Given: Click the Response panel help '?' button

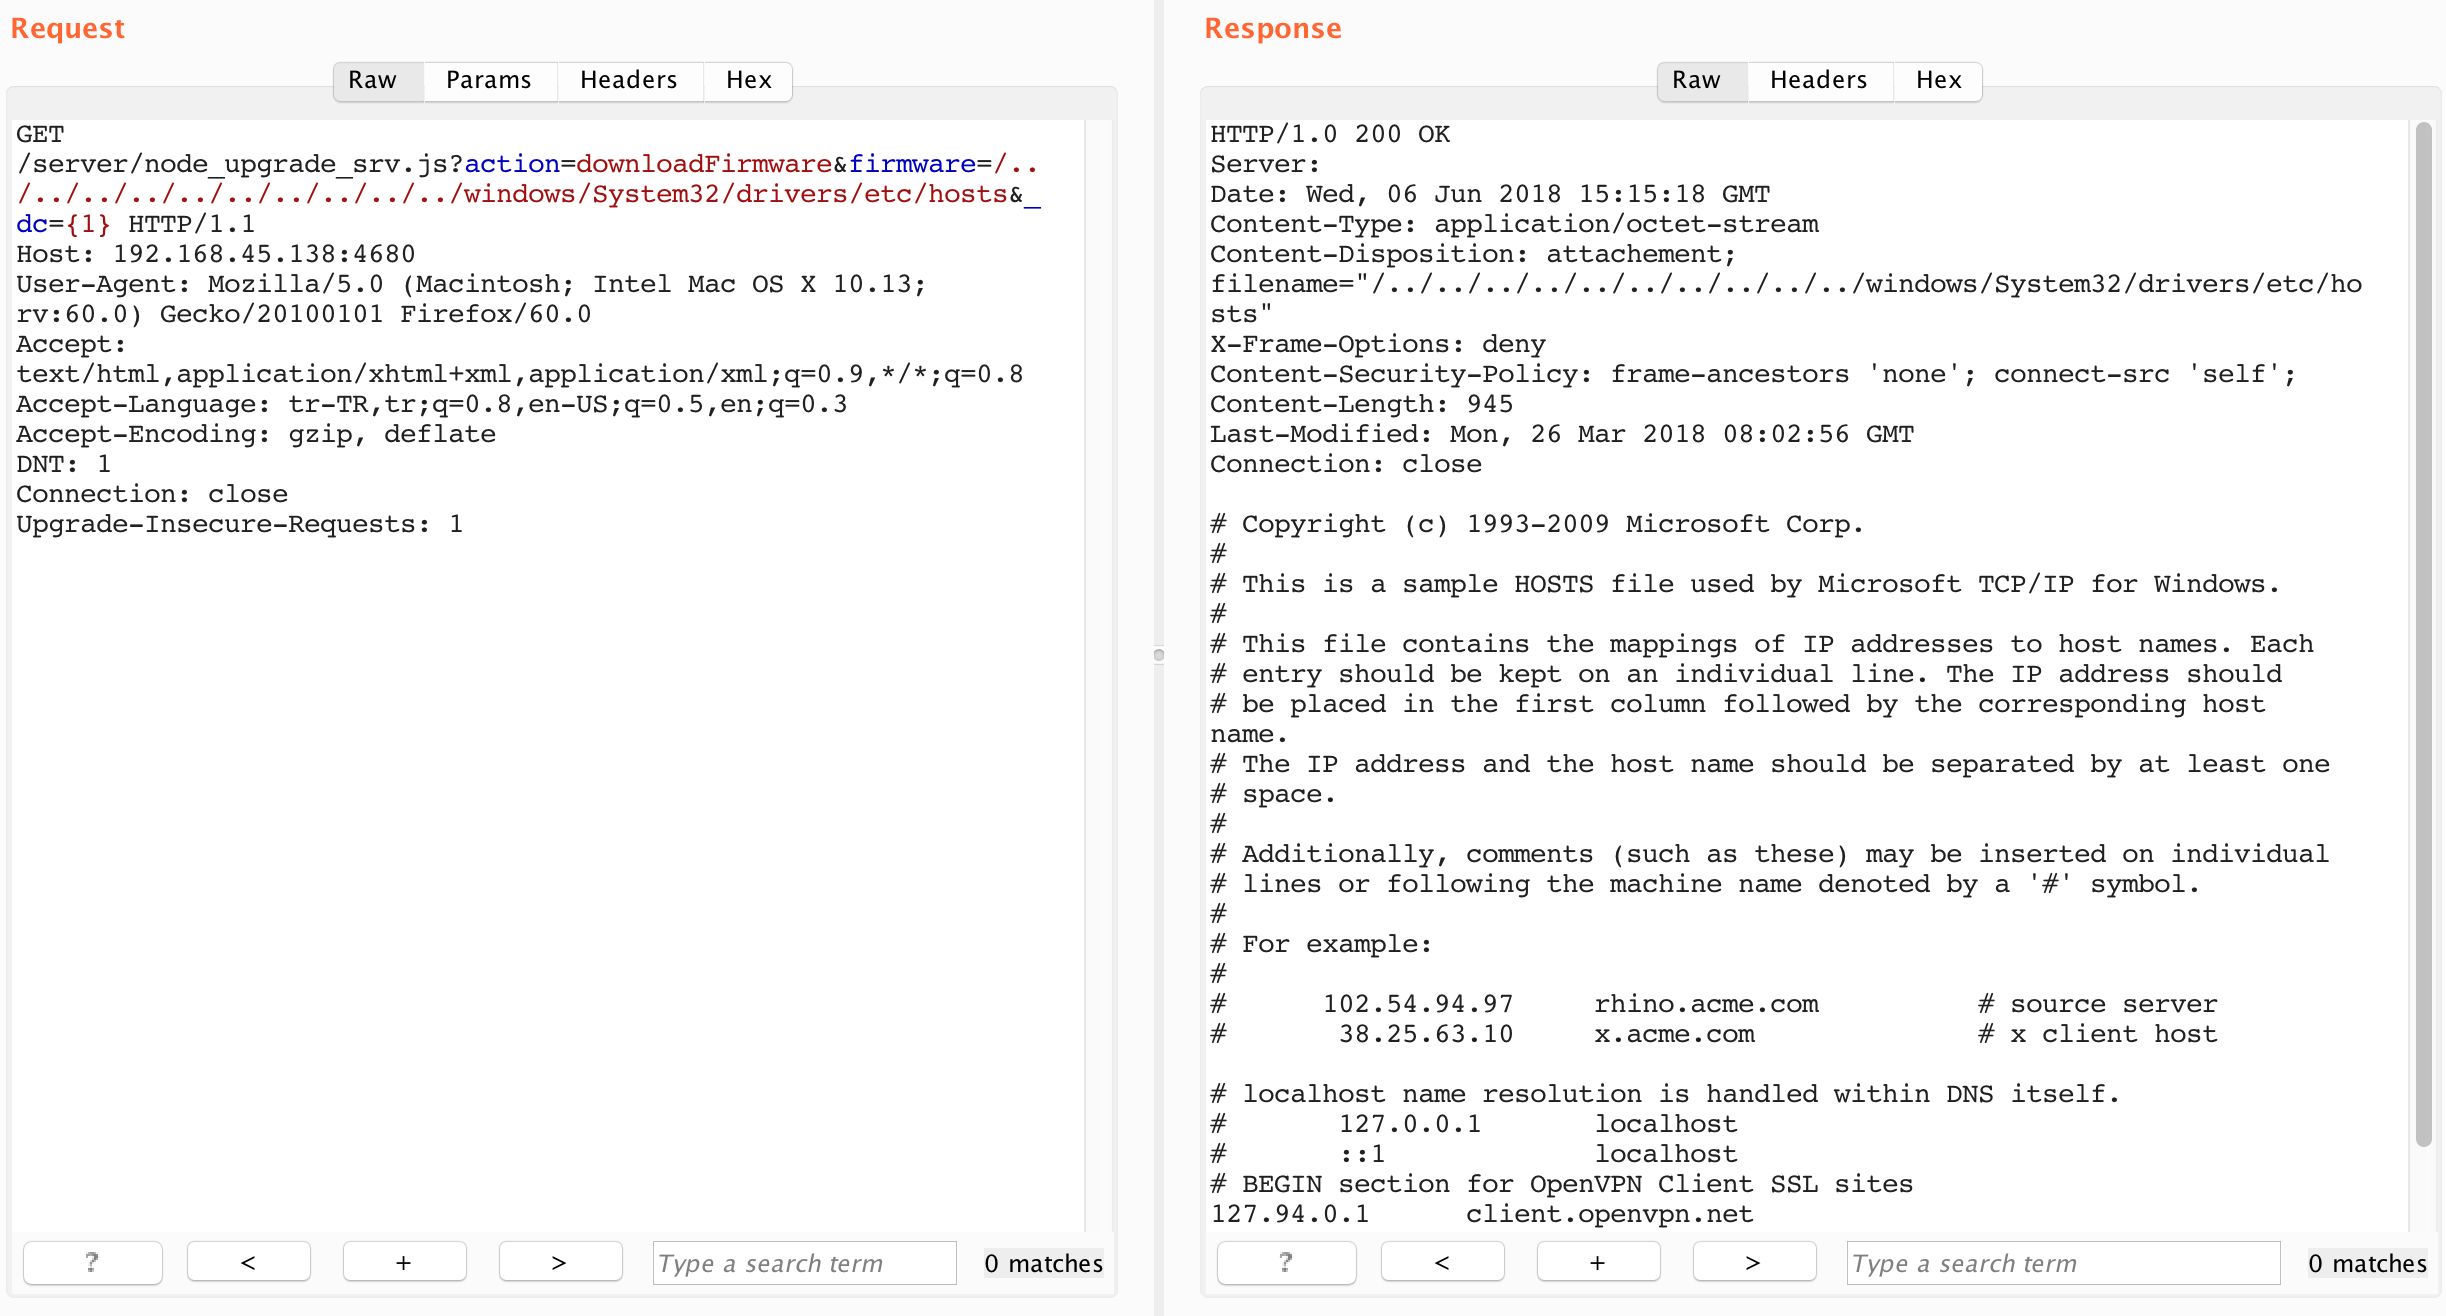Looking at the screenshot, I should click(x=1286, y=1262).
